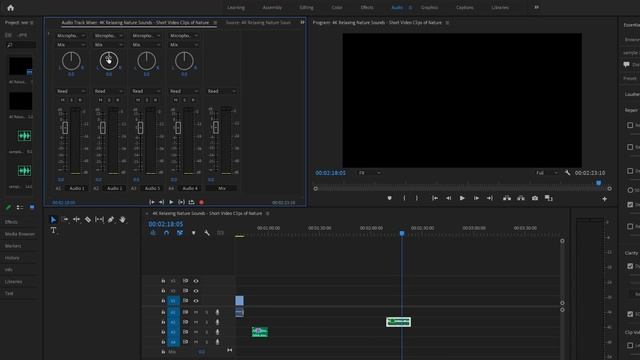The width and height of the screenshot is (640, 360).
Task: Click red Record button in Audio Track Mixer
Action: coord(201,202)
